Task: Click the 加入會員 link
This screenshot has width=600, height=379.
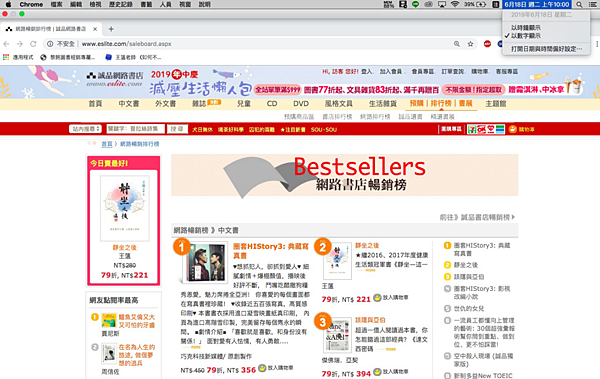Action: pyautogui.click(x=391, y=71)
